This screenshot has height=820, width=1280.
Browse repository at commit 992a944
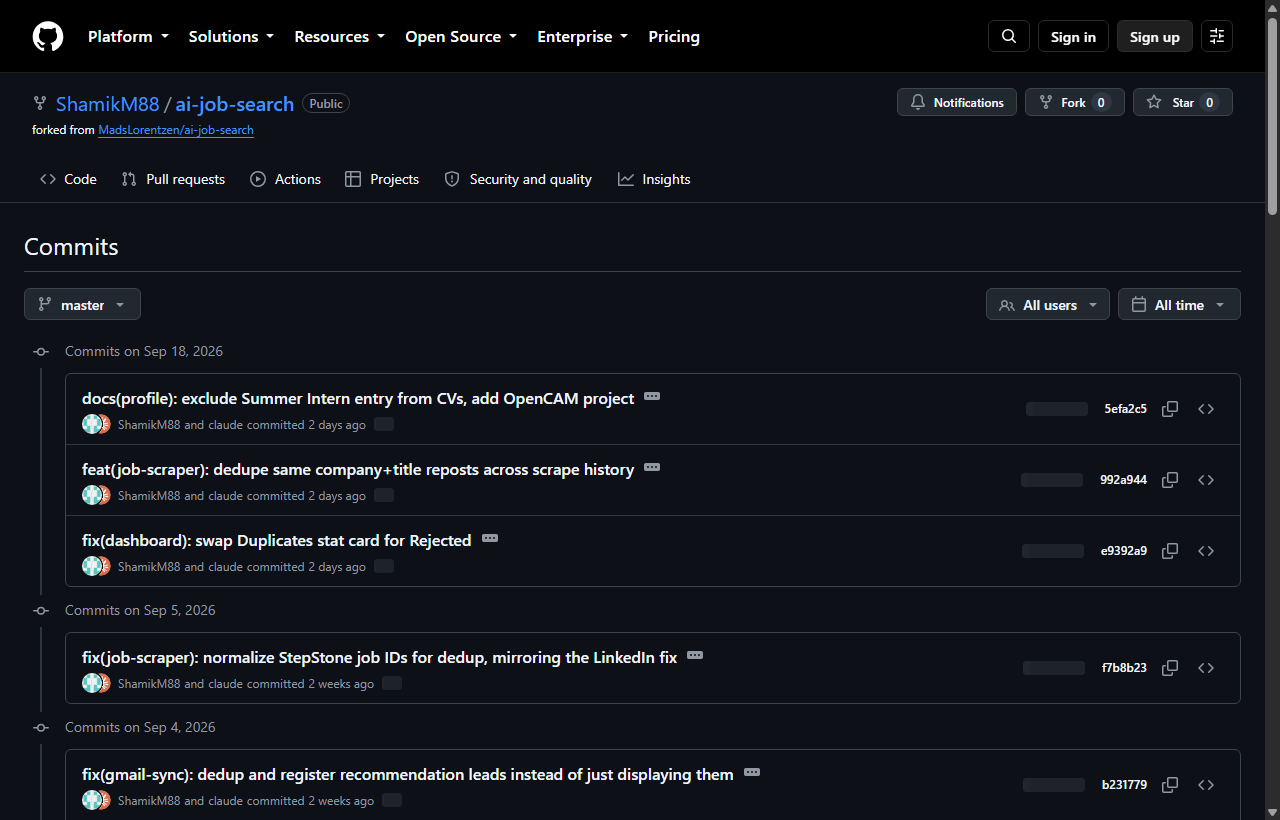1206,480
